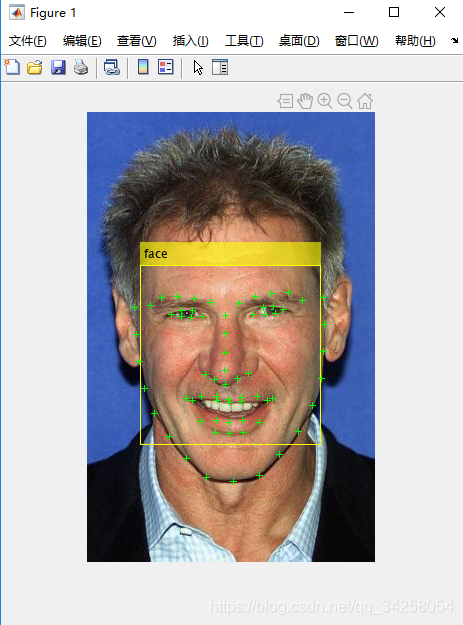Image resolution: width=463 pixels, height=625 pixels.
Task: Open the 窗口(W) menu
Action: click(x=357, y=41)
